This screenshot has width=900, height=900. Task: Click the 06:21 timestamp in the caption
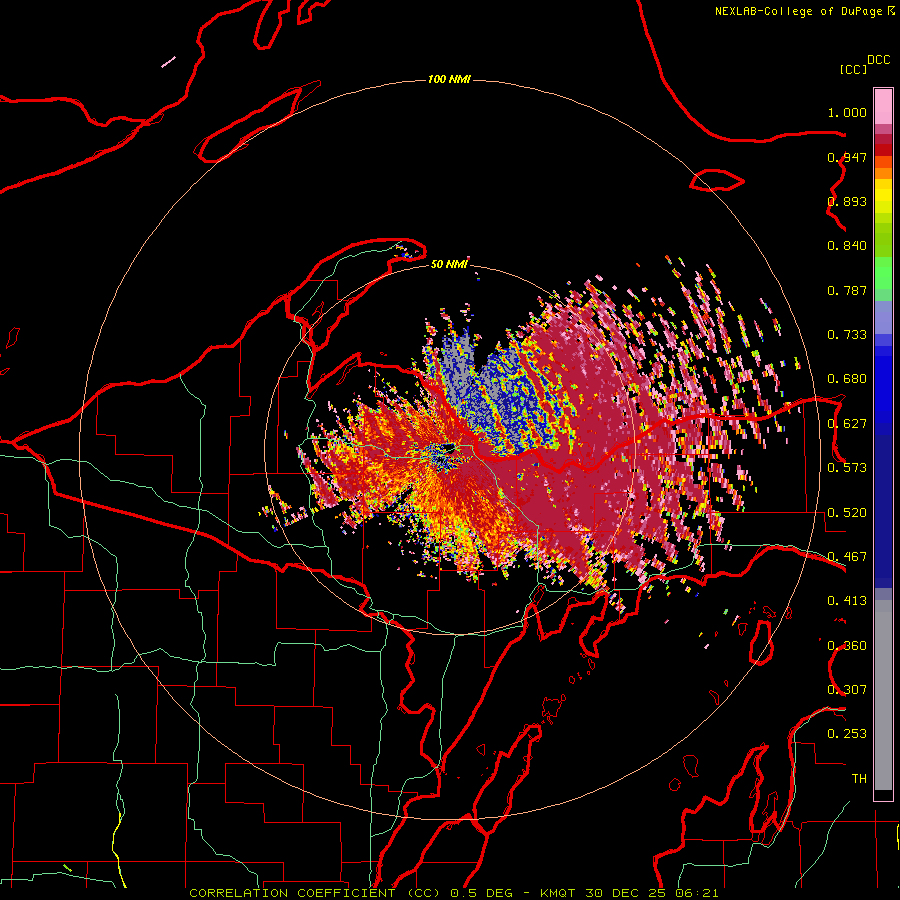(697, 893)
